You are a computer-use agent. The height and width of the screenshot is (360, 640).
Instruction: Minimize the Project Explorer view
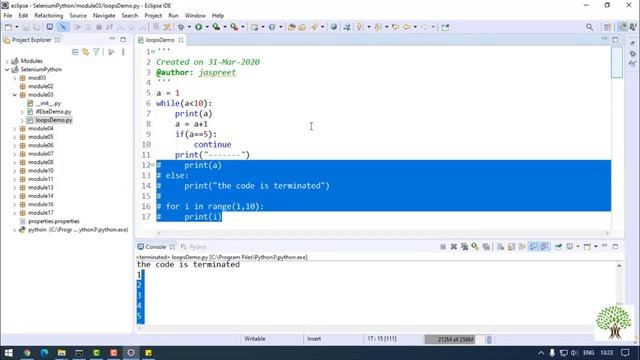click(x=112, y=39)
